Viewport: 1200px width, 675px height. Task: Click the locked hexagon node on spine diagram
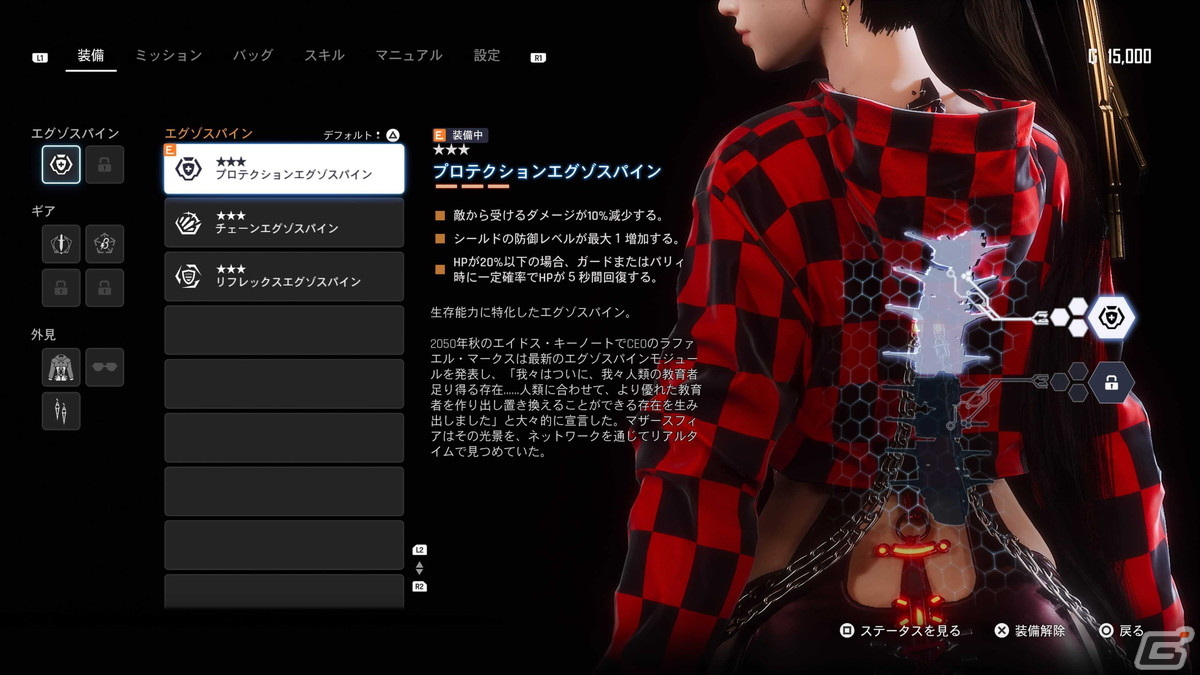tap(1111, 382)
